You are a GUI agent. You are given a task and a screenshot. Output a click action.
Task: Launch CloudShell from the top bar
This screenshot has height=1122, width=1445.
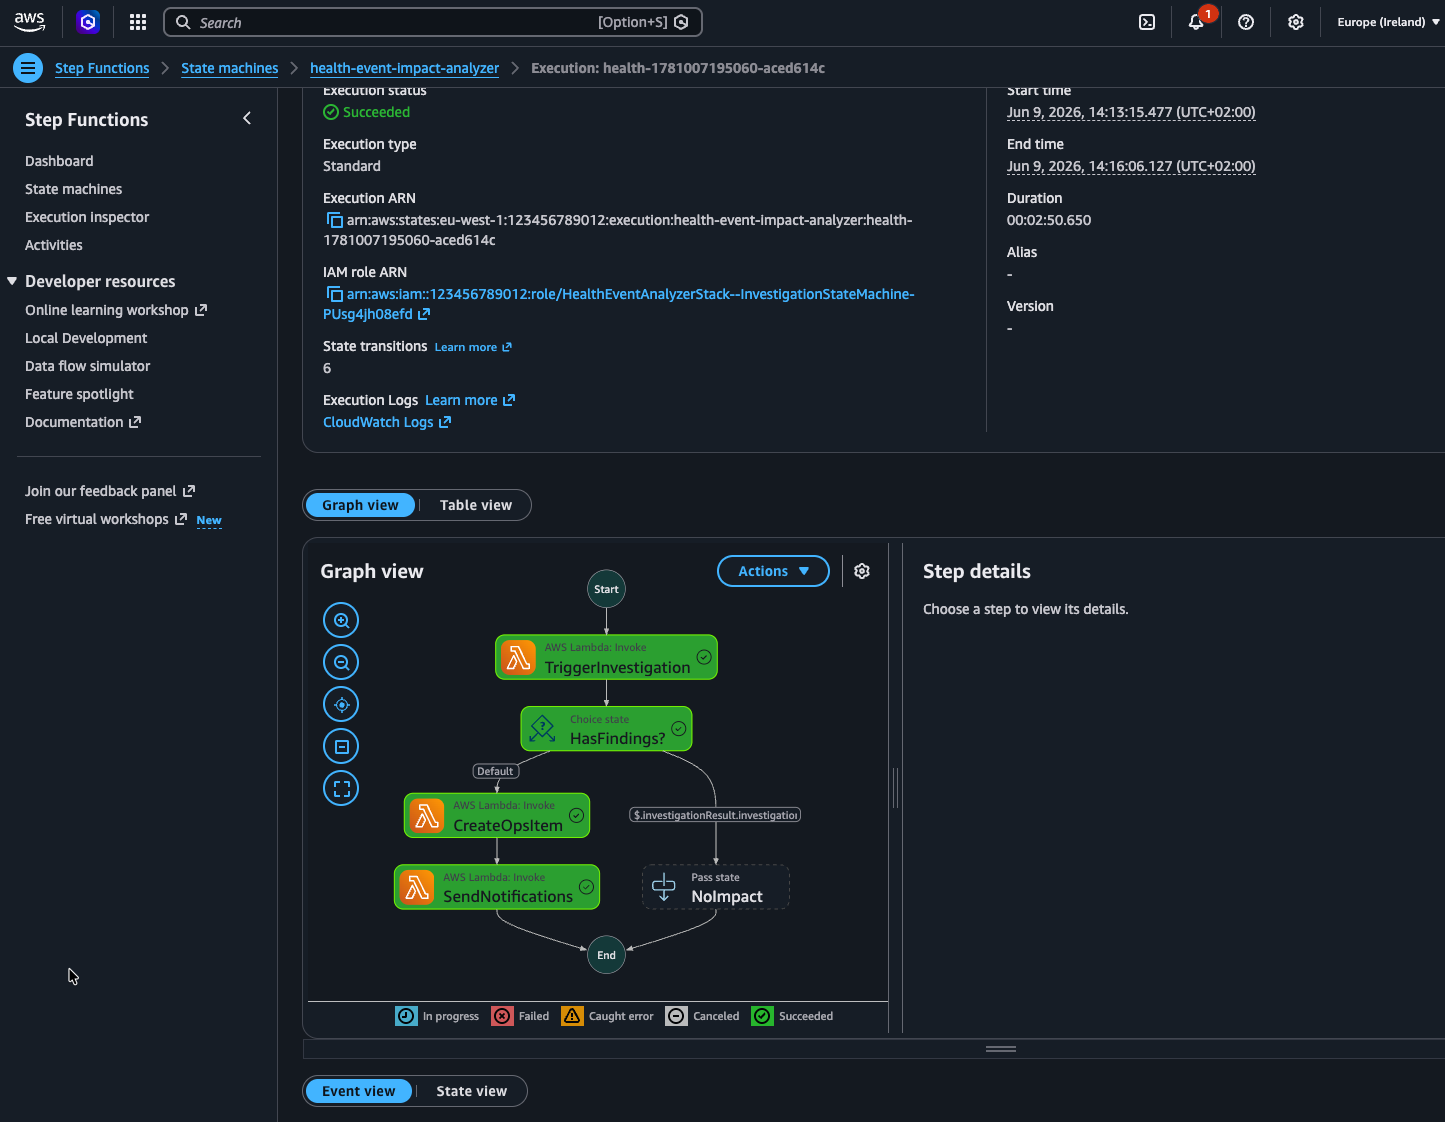(1147, 22)
